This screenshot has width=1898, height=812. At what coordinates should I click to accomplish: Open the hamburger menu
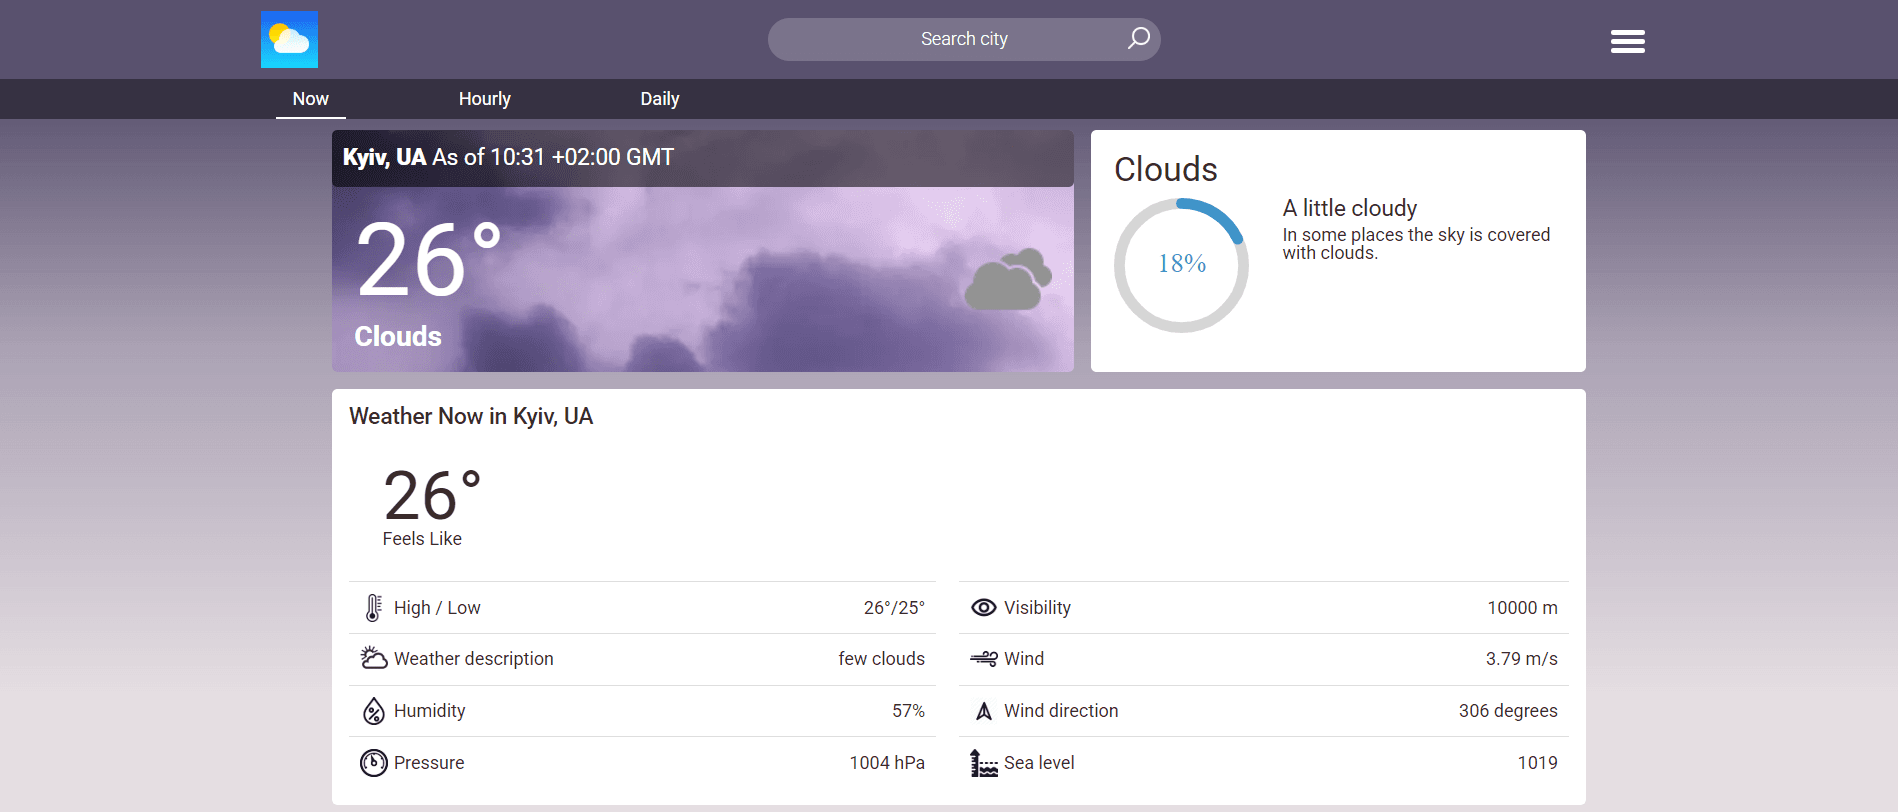pos(1627,41)
